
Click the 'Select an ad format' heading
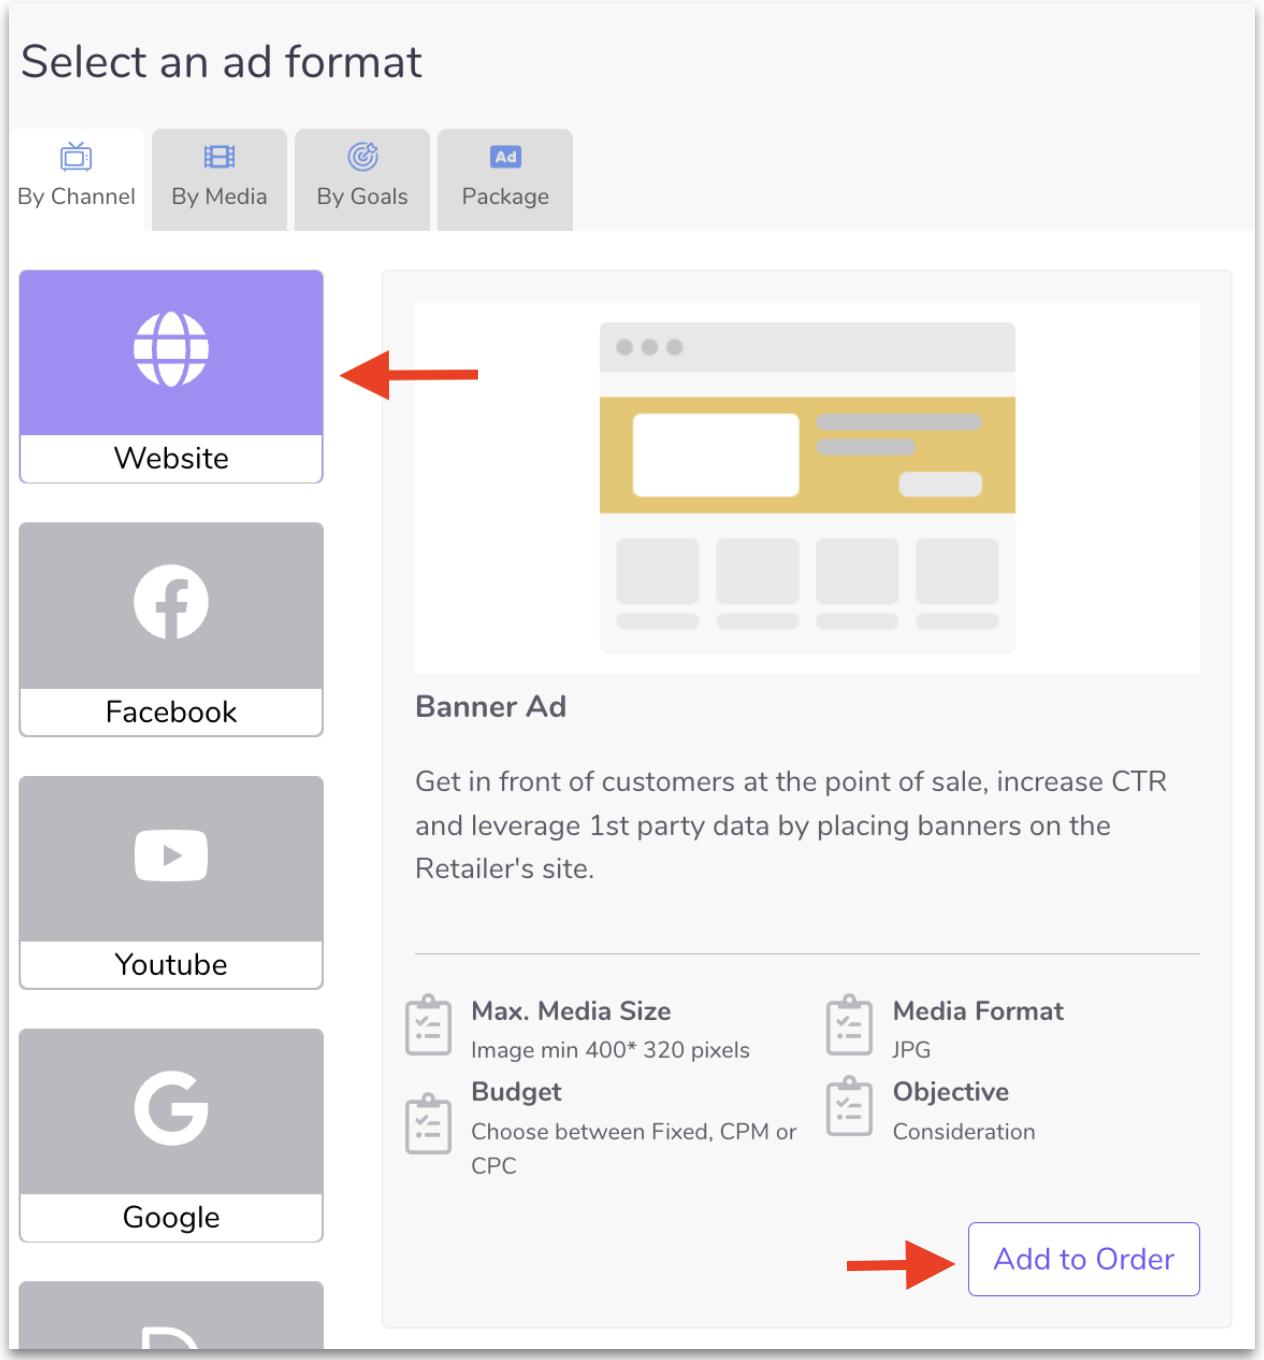point(221,62)
